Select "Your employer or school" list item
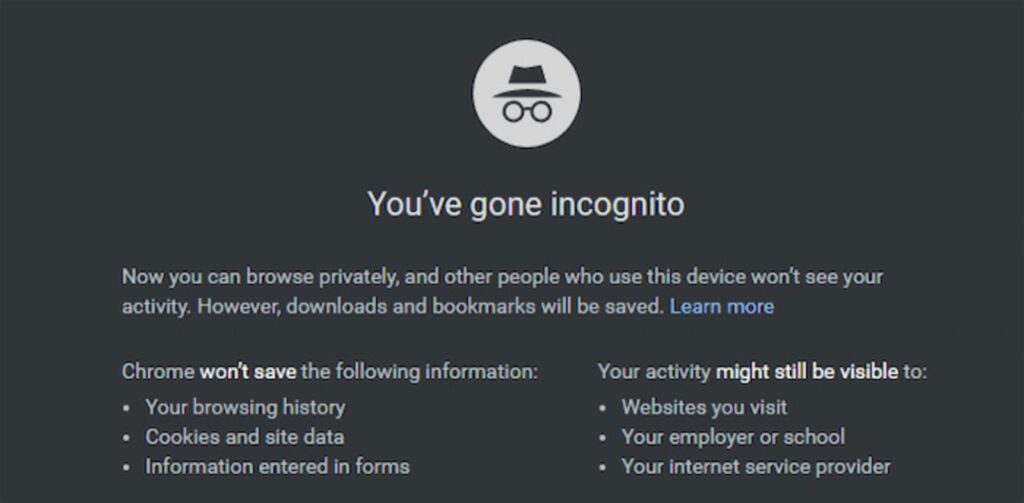1024x503 pixels. click(733, 437)
